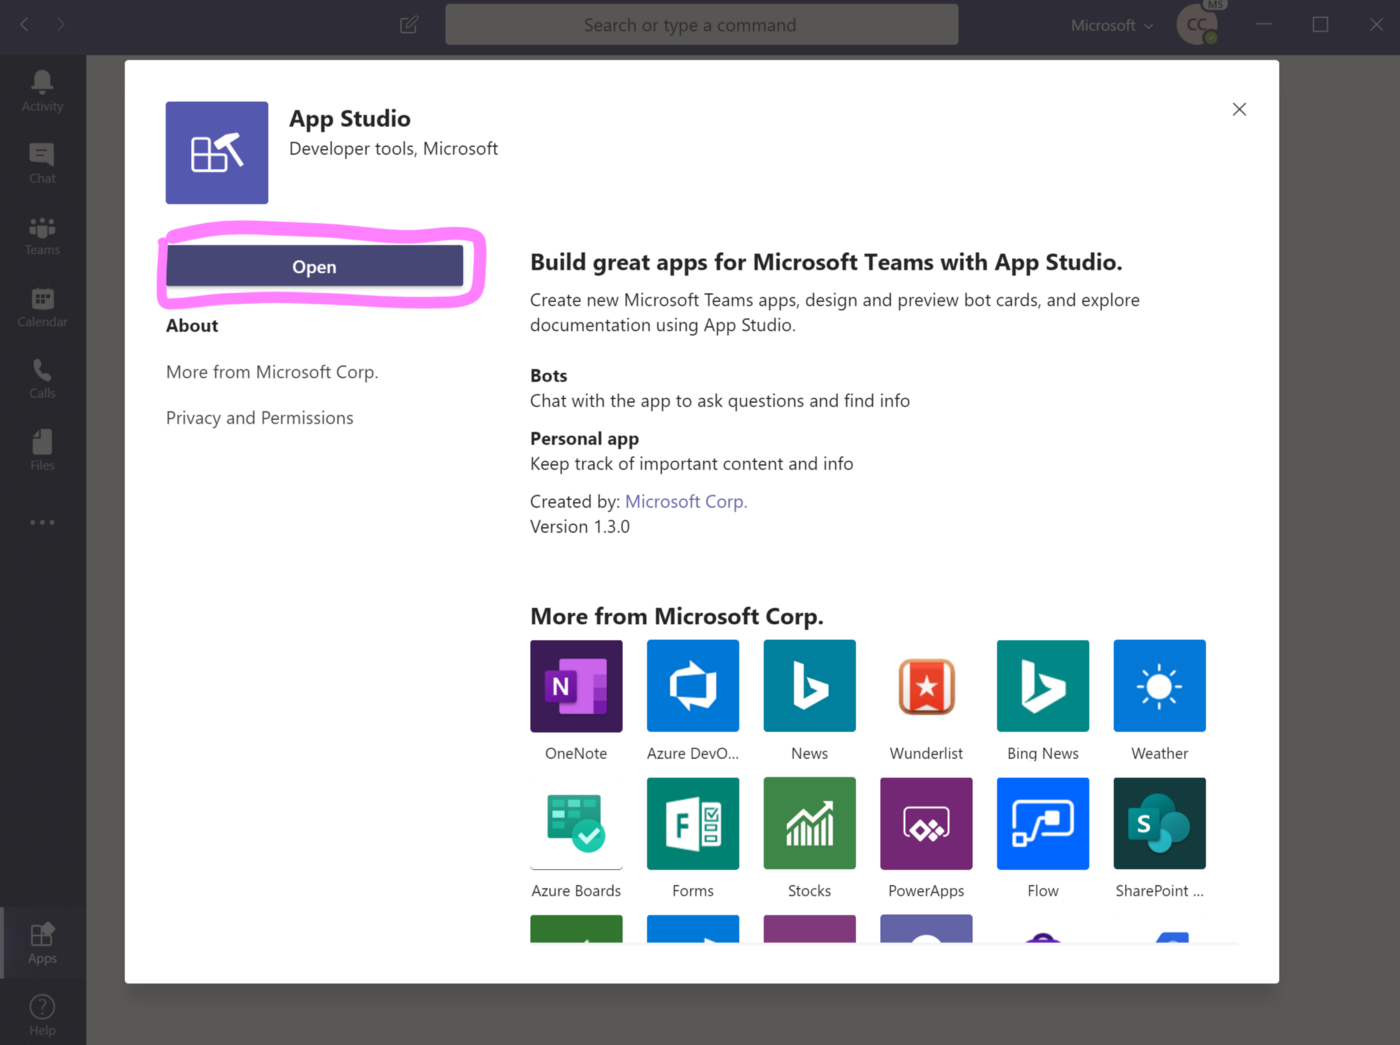Open Apps in the left sidebar
Screen dimensions: 1400x1045
pos(42,943)
